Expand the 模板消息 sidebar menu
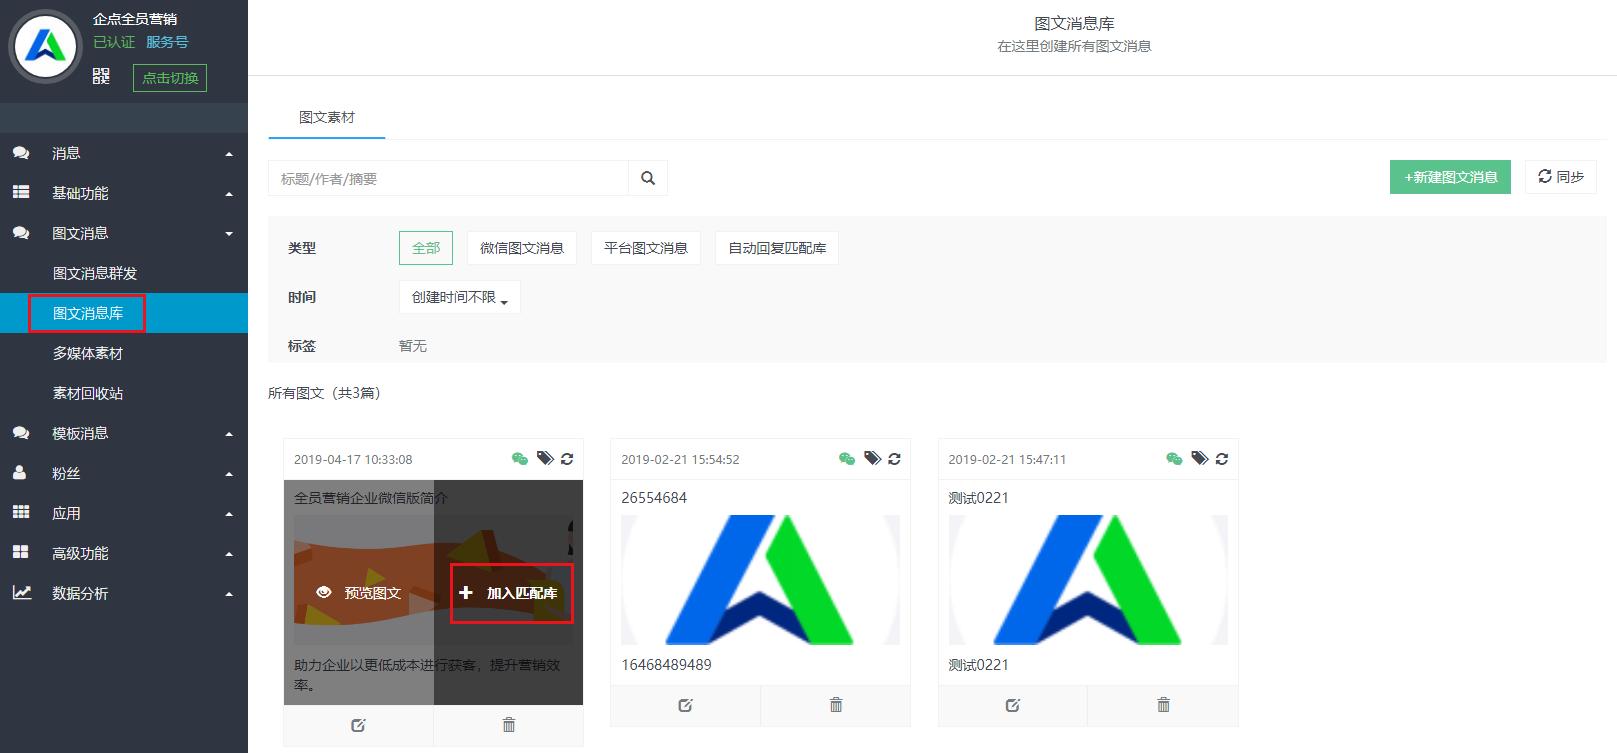This screenshot has width=1617, height=753. coord(124,433)
